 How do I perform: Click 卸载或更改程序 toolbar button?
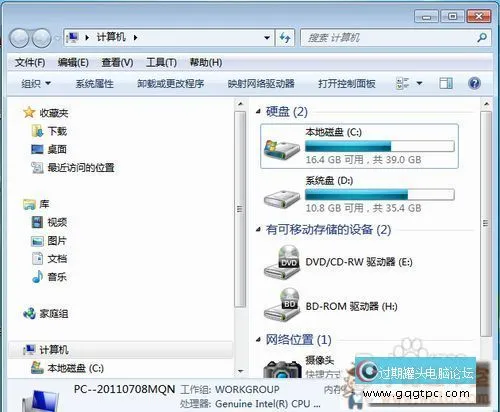pyautogui.click(x=170, y=83)
